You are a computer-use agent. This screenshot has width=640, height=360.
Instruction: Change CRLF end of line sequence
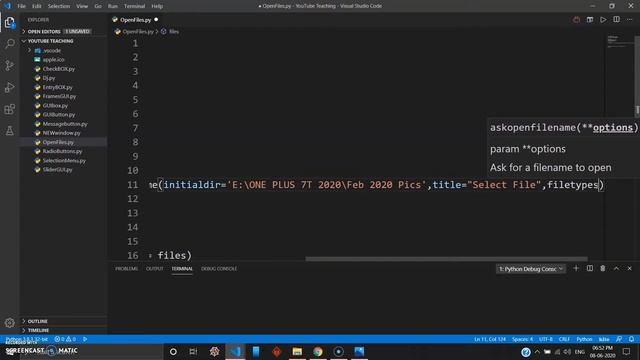[564, 339]
